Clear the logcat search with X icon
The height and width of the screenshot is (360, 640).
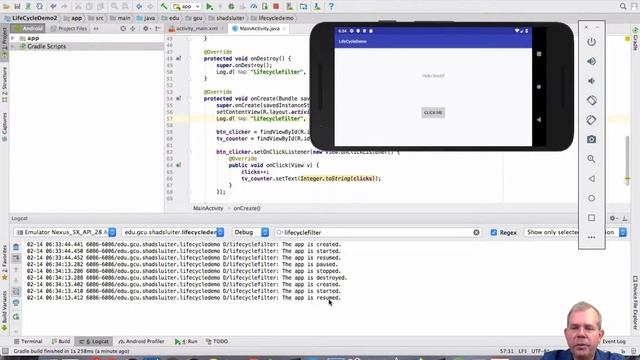pos(476,232)
